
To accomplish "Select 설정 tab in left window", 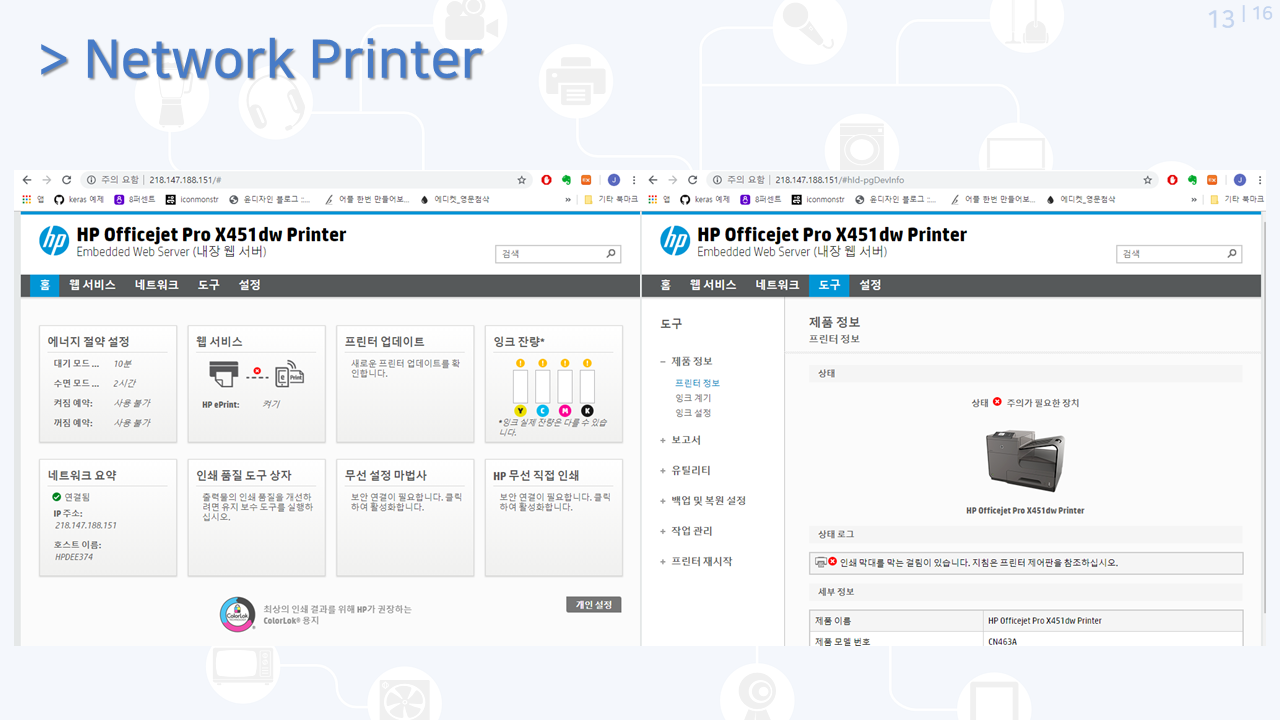I will 249,285.
